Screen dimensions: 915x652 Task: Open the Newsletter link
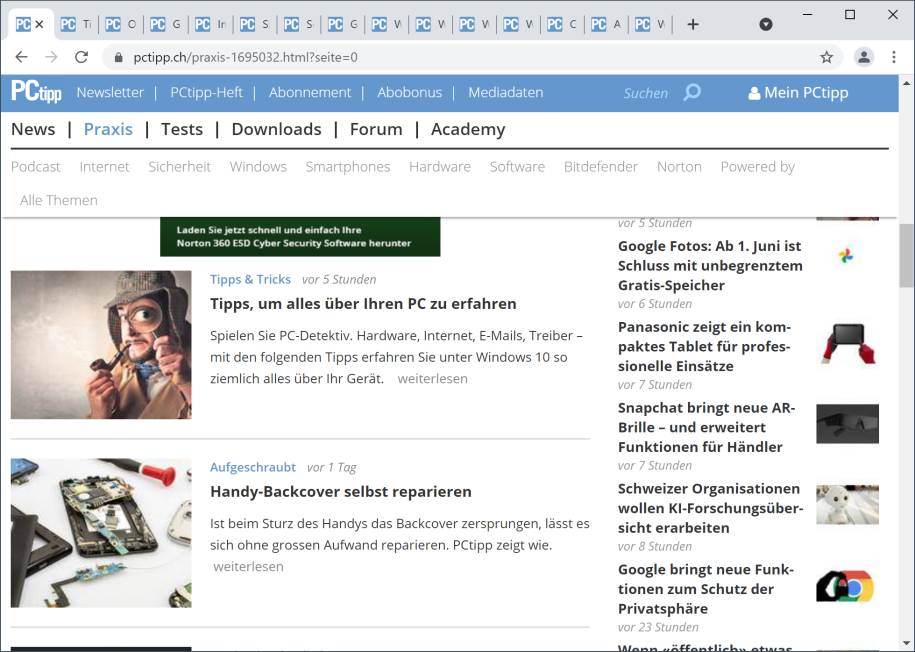click(x=110, y=92)
